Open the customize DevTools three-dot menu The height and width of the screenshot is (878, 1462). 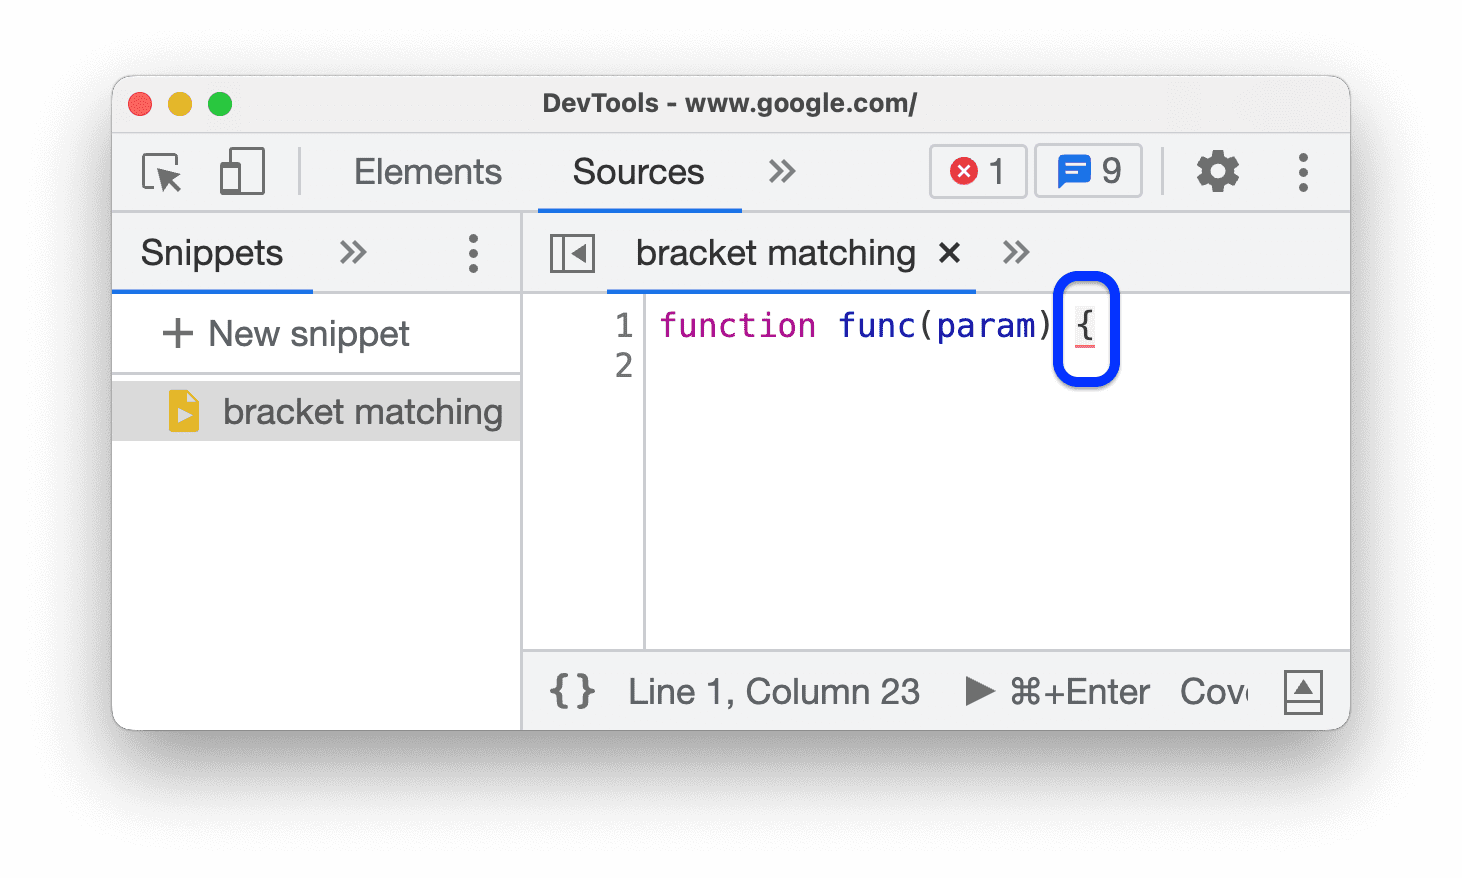1303,171
